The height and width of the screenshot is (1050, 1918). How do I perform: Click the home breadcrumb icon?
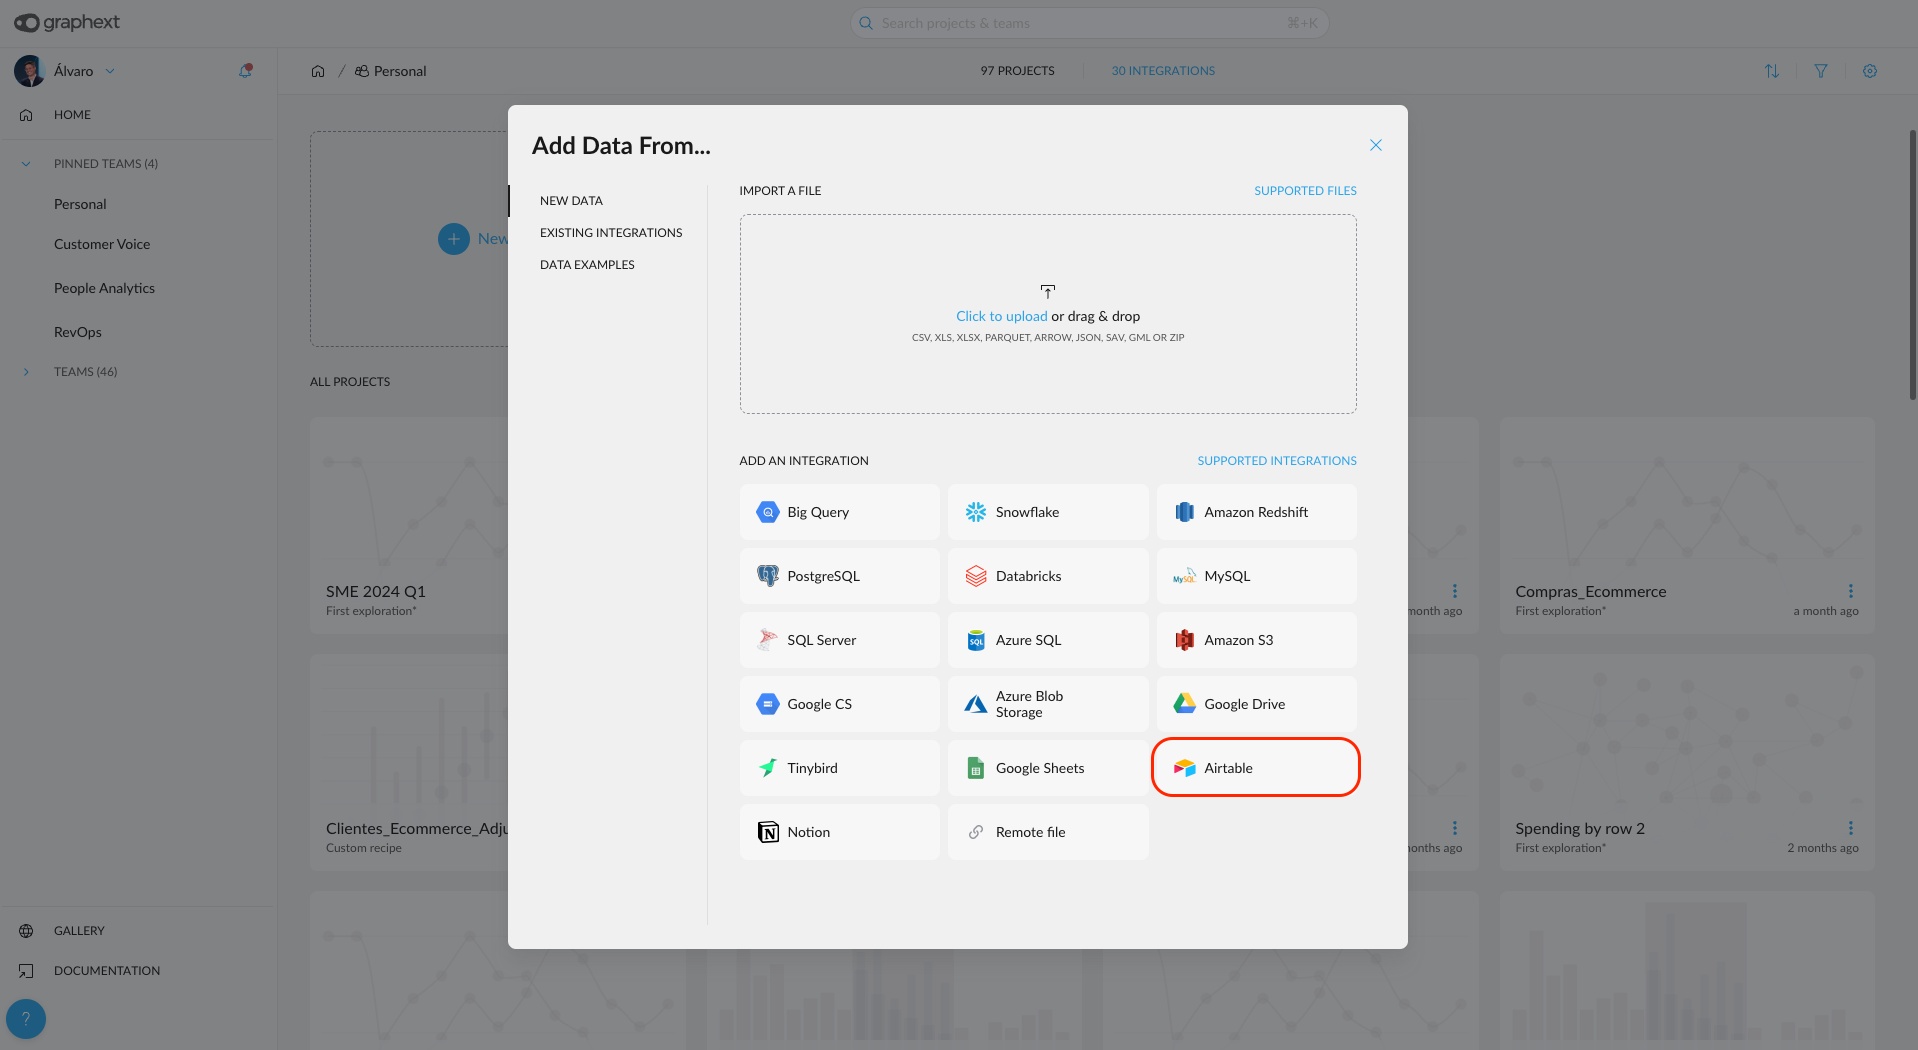tap(318, 71)
